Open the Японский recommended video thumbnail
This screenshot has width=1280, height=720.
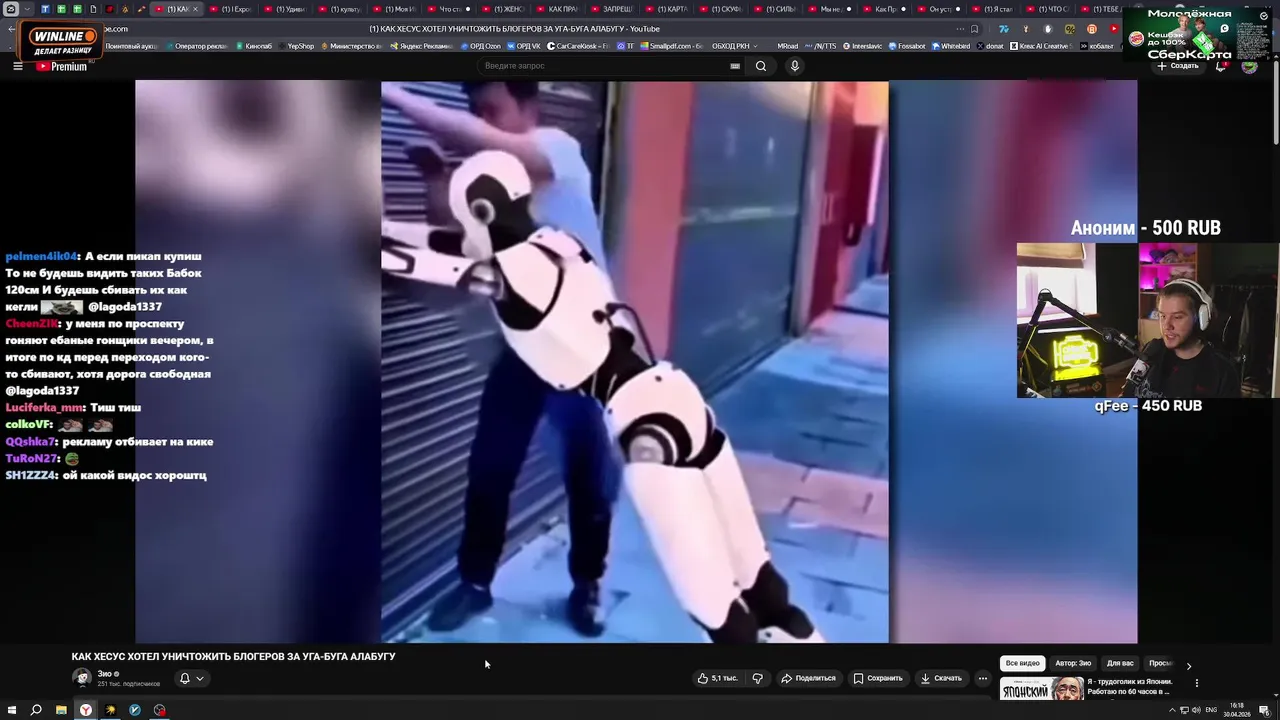click(1041, 689)
